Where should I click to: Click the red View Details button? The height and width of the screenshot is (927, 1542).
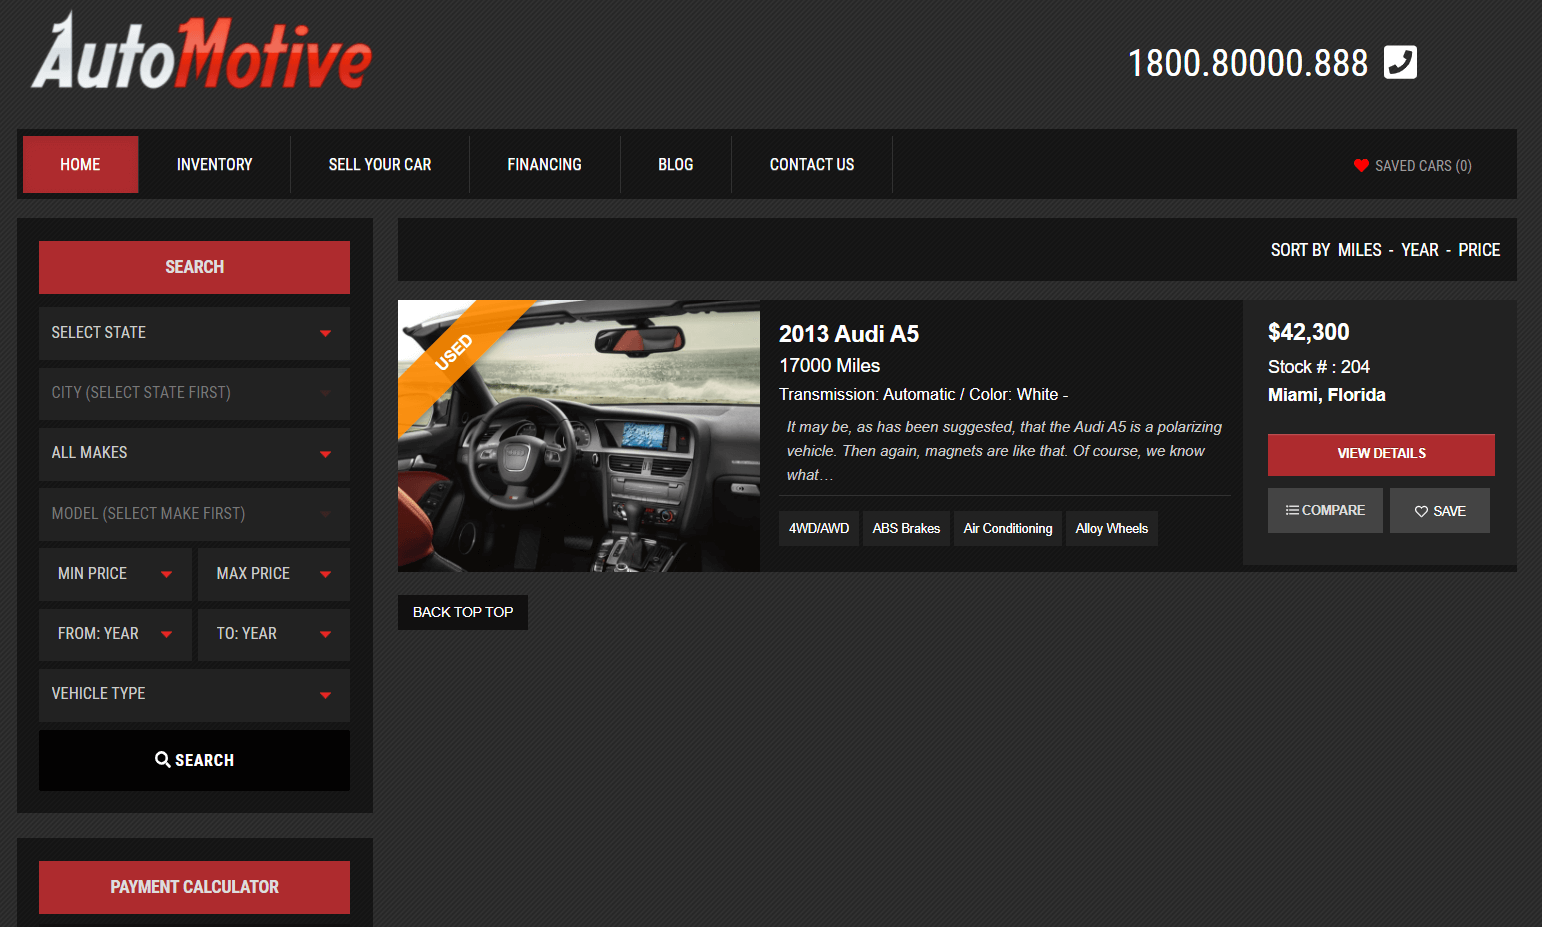point(1381,454)
